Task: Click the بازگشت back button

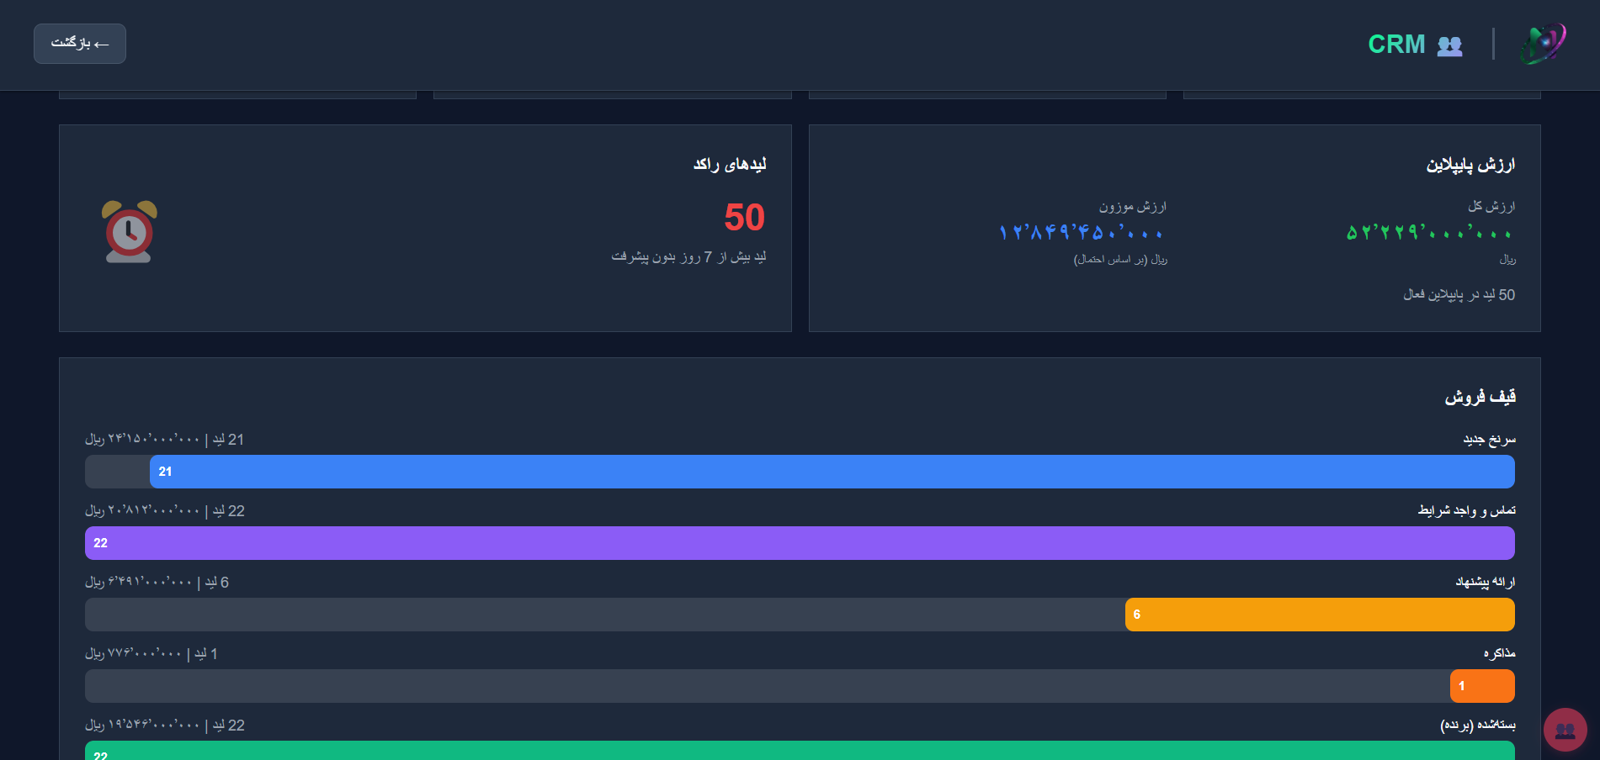Action: click(x=80, y=44)
